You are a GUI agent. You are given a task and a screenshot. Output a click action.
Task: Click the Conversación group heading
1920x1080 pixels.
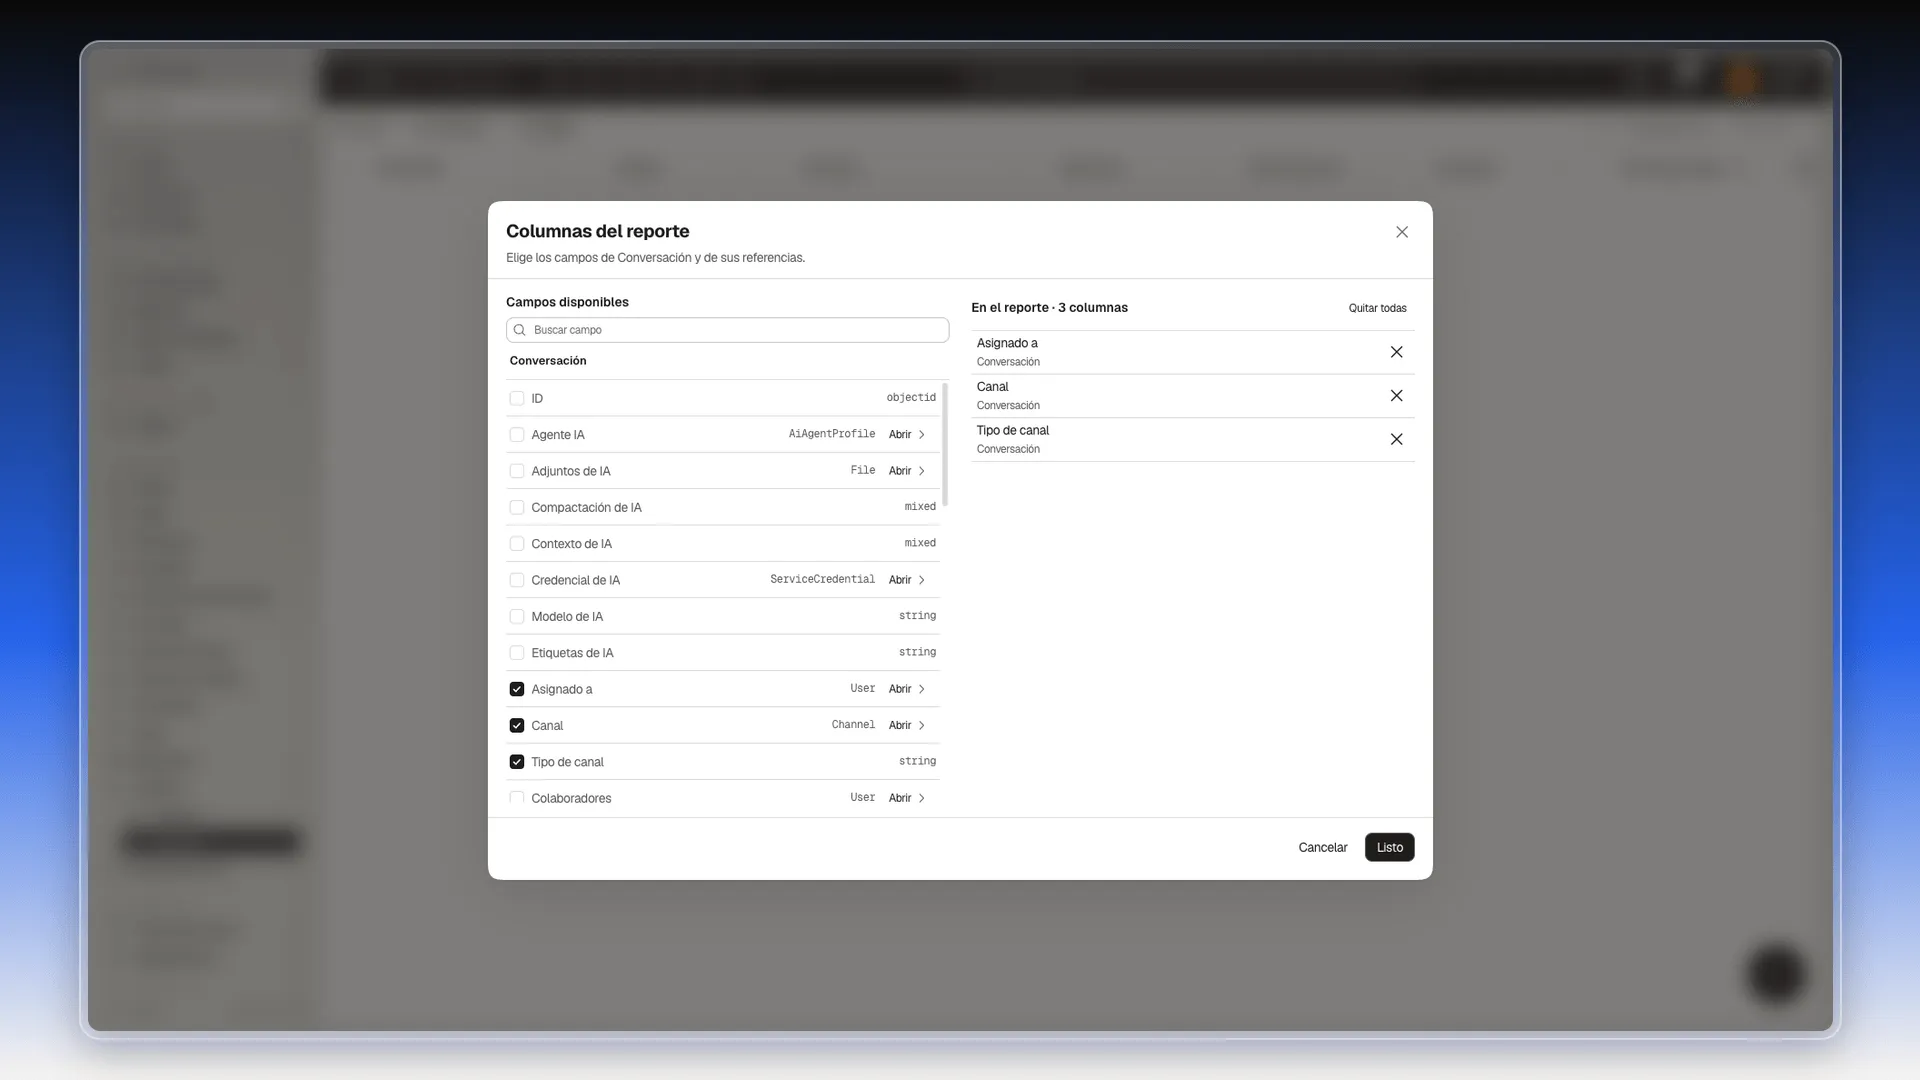(x=548, y=361)
